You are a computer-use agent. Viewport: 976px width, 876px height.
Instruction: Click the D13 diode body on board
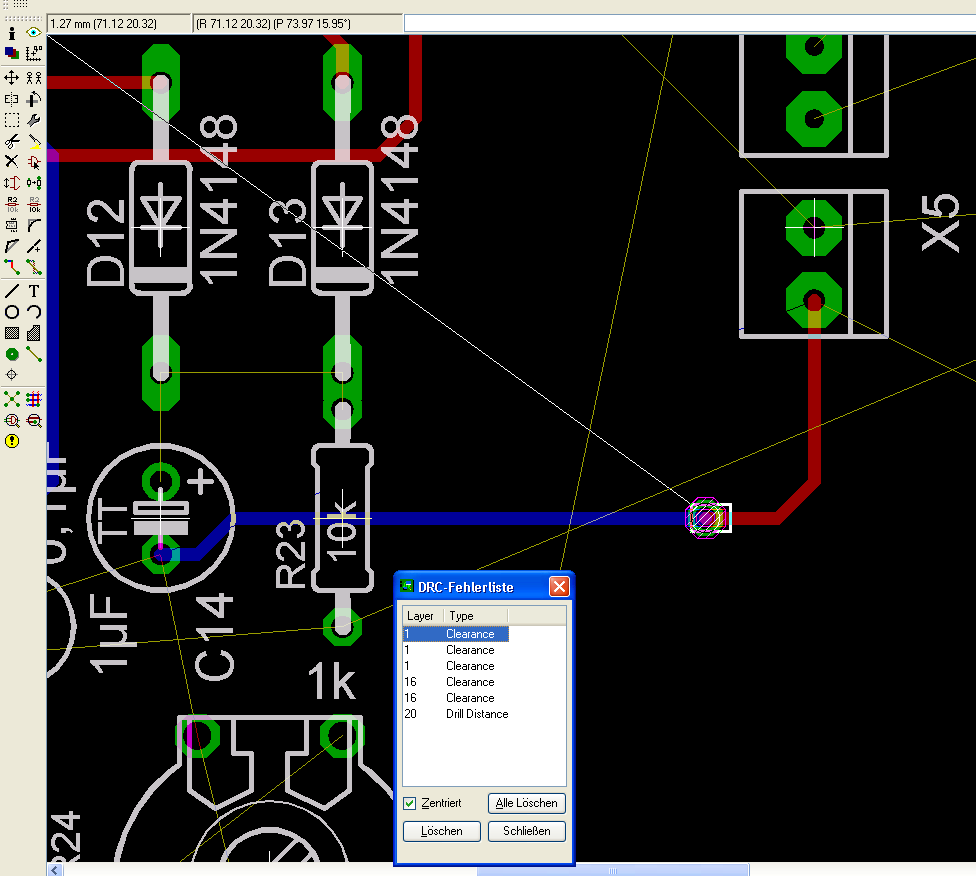point(342,227)
